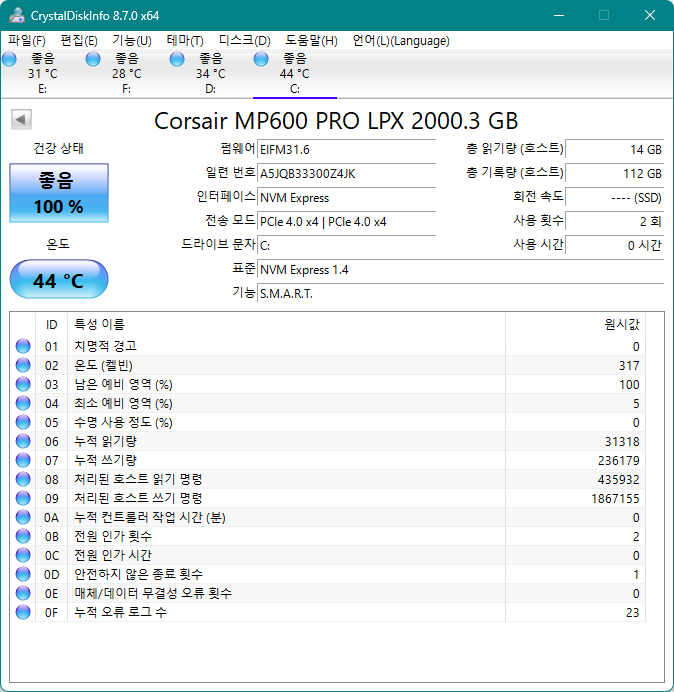Open the 편집(E) menu
This screenshot has width=674, height=692.
[79, 41]
